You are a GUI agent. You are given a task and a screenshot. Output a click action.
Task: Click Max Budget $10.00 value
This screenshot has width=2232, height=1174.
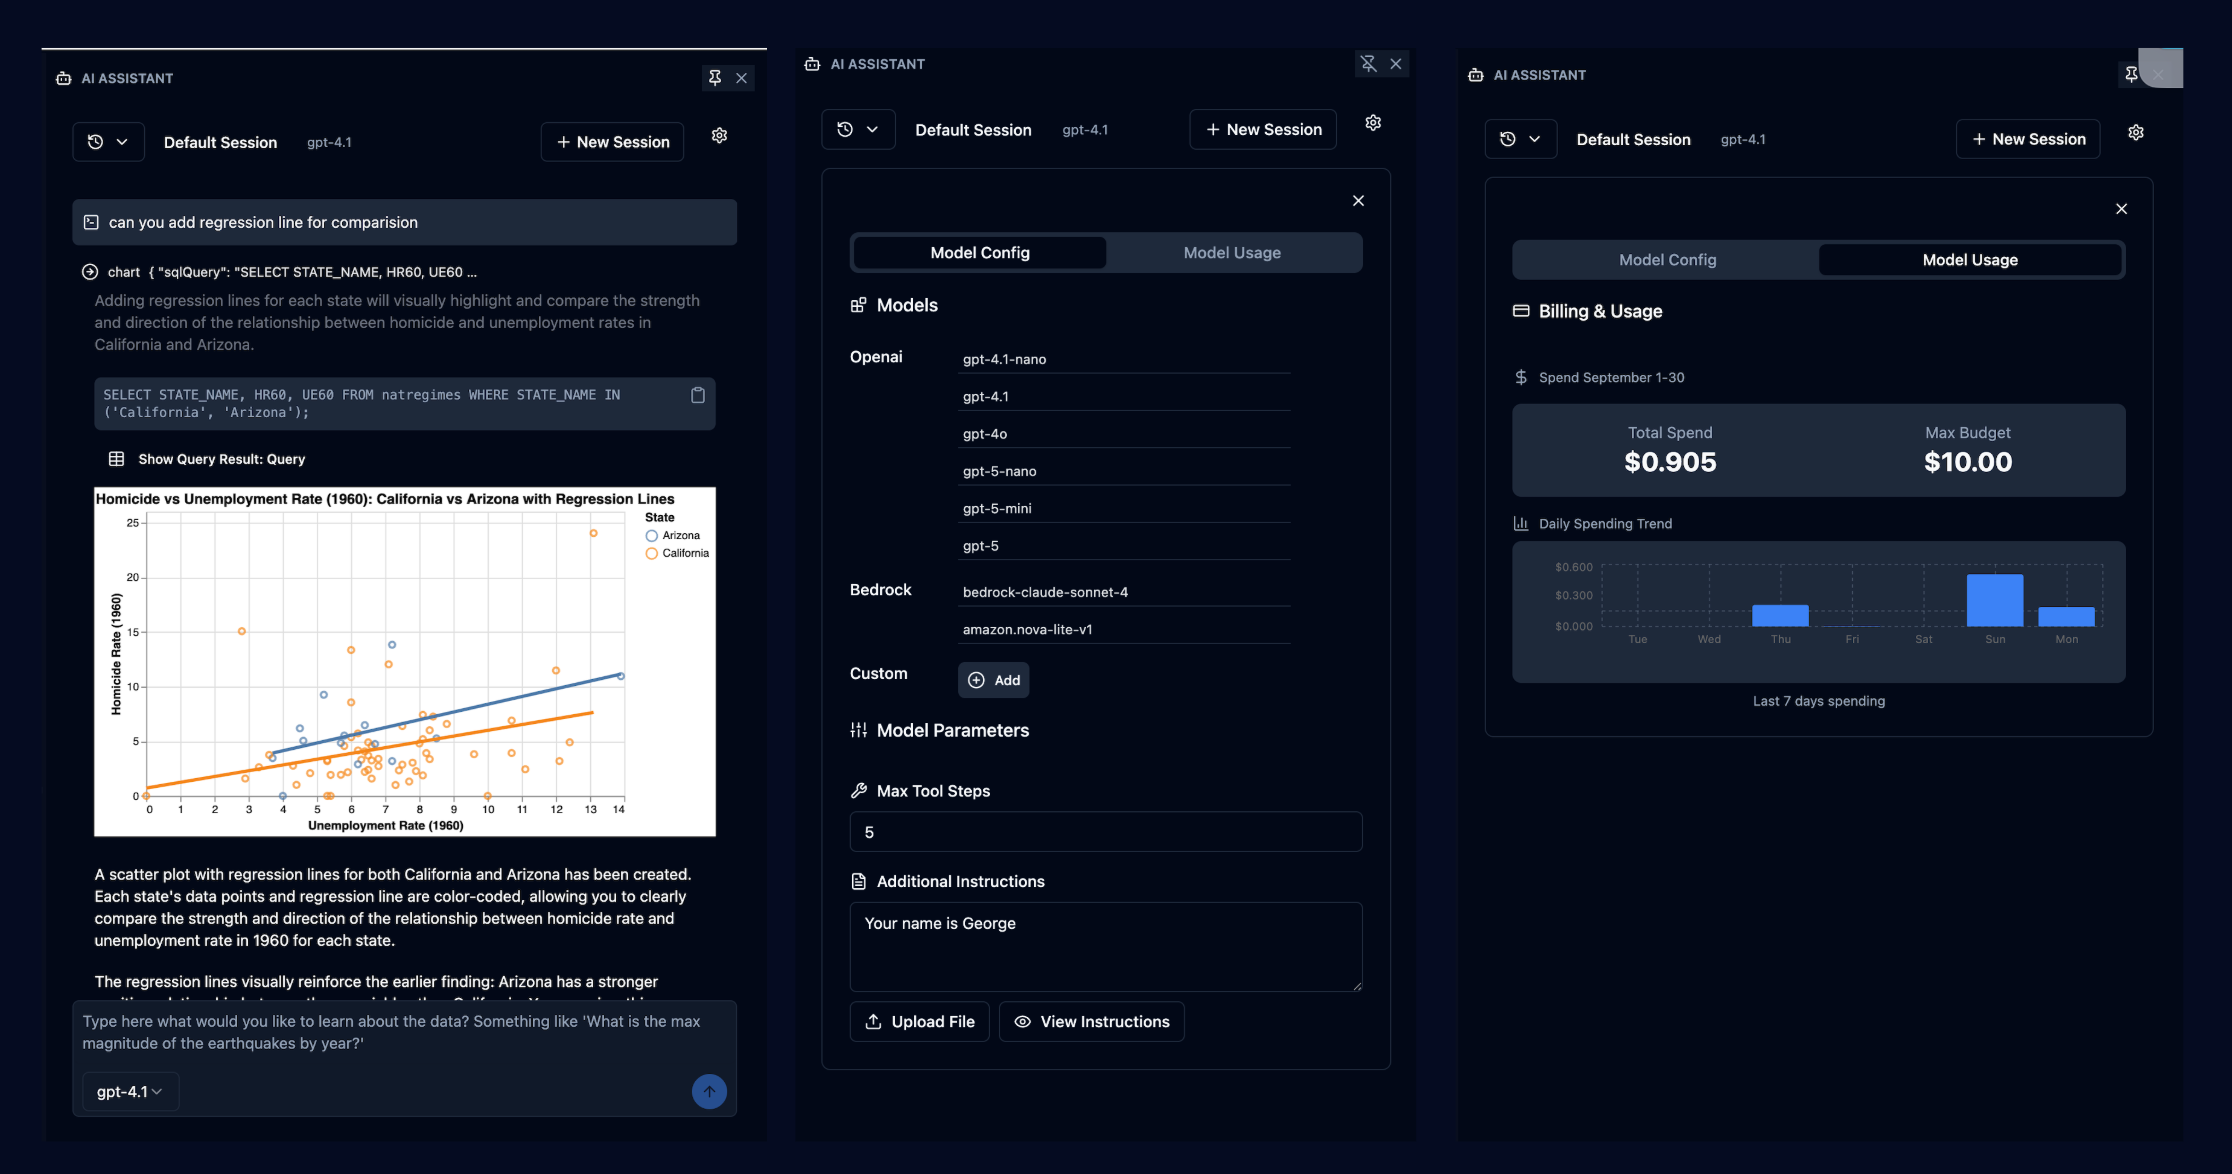point(1967,462)
